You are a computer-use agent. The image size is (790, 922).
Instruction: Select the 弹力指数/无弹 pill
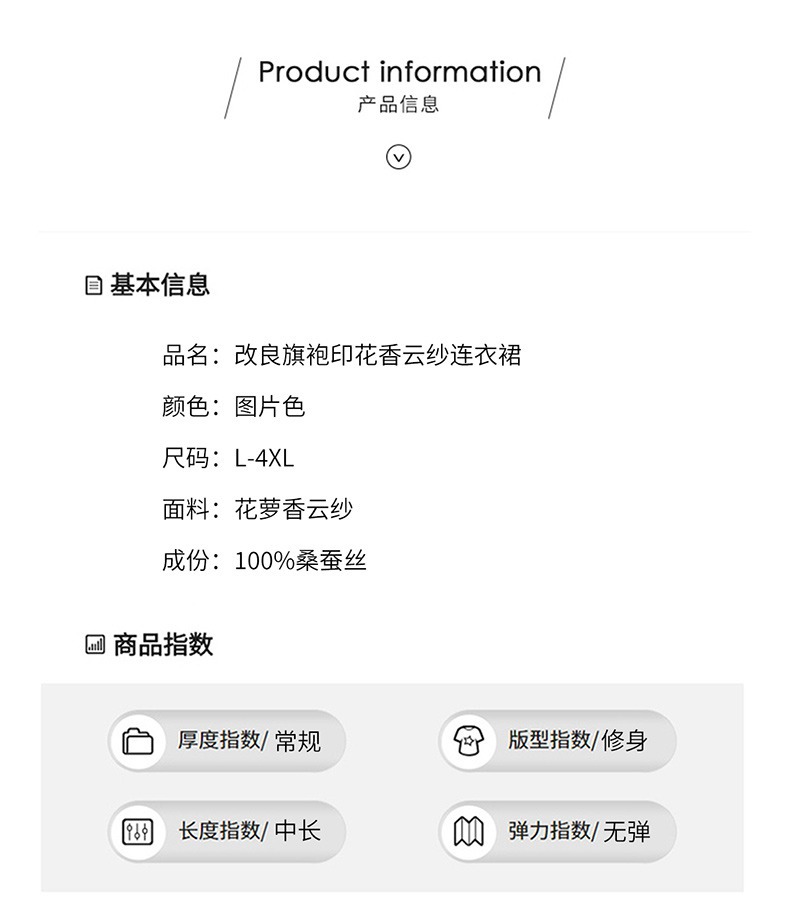coord(557,831)
